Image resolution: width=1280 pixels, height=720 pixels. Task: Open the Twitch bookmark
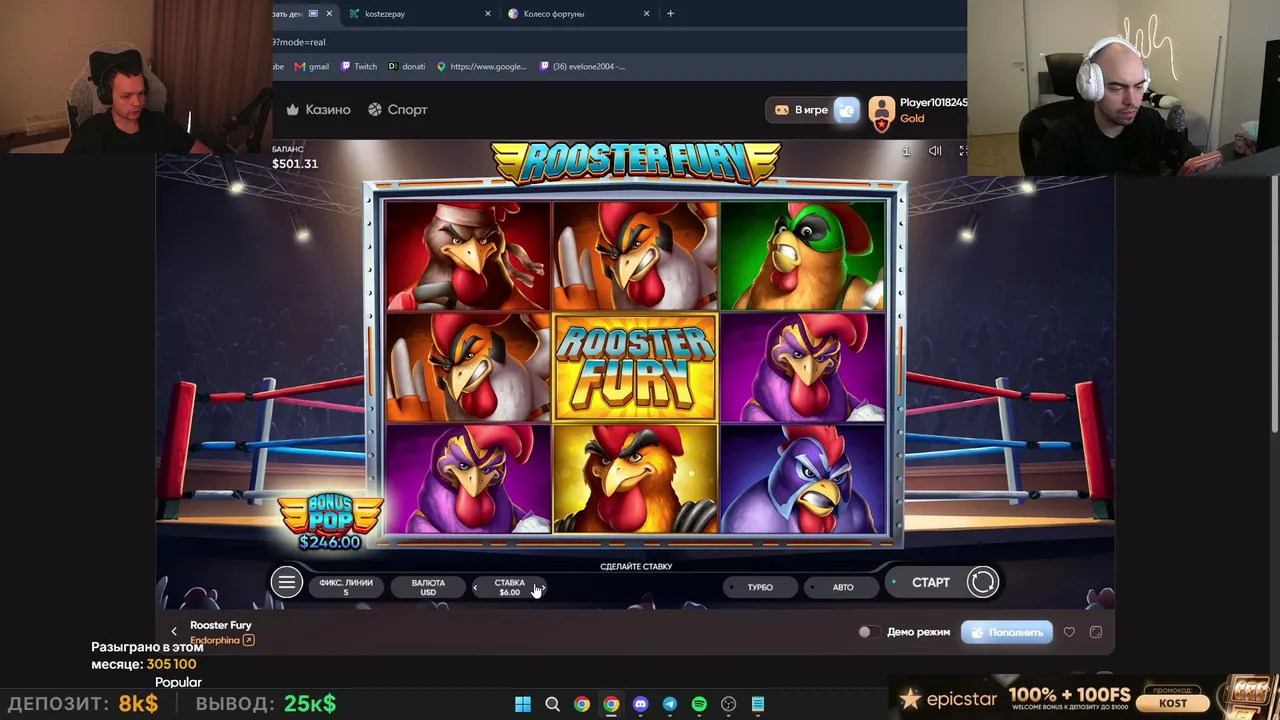point(359,66)
